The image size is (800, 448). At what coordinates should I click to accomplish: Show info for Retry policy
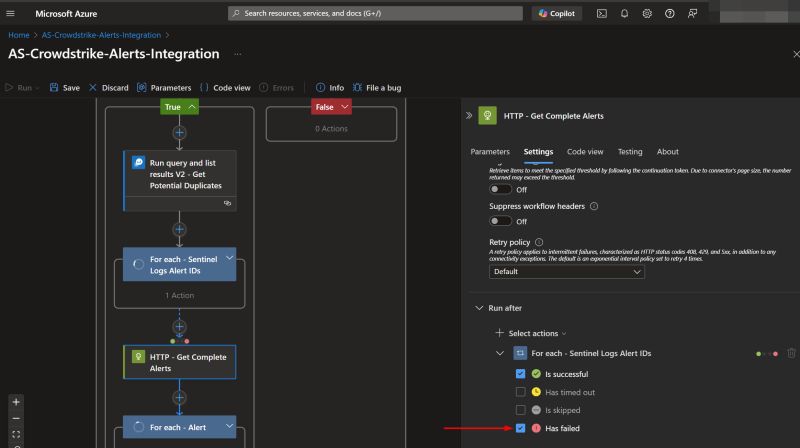(539, 242)
